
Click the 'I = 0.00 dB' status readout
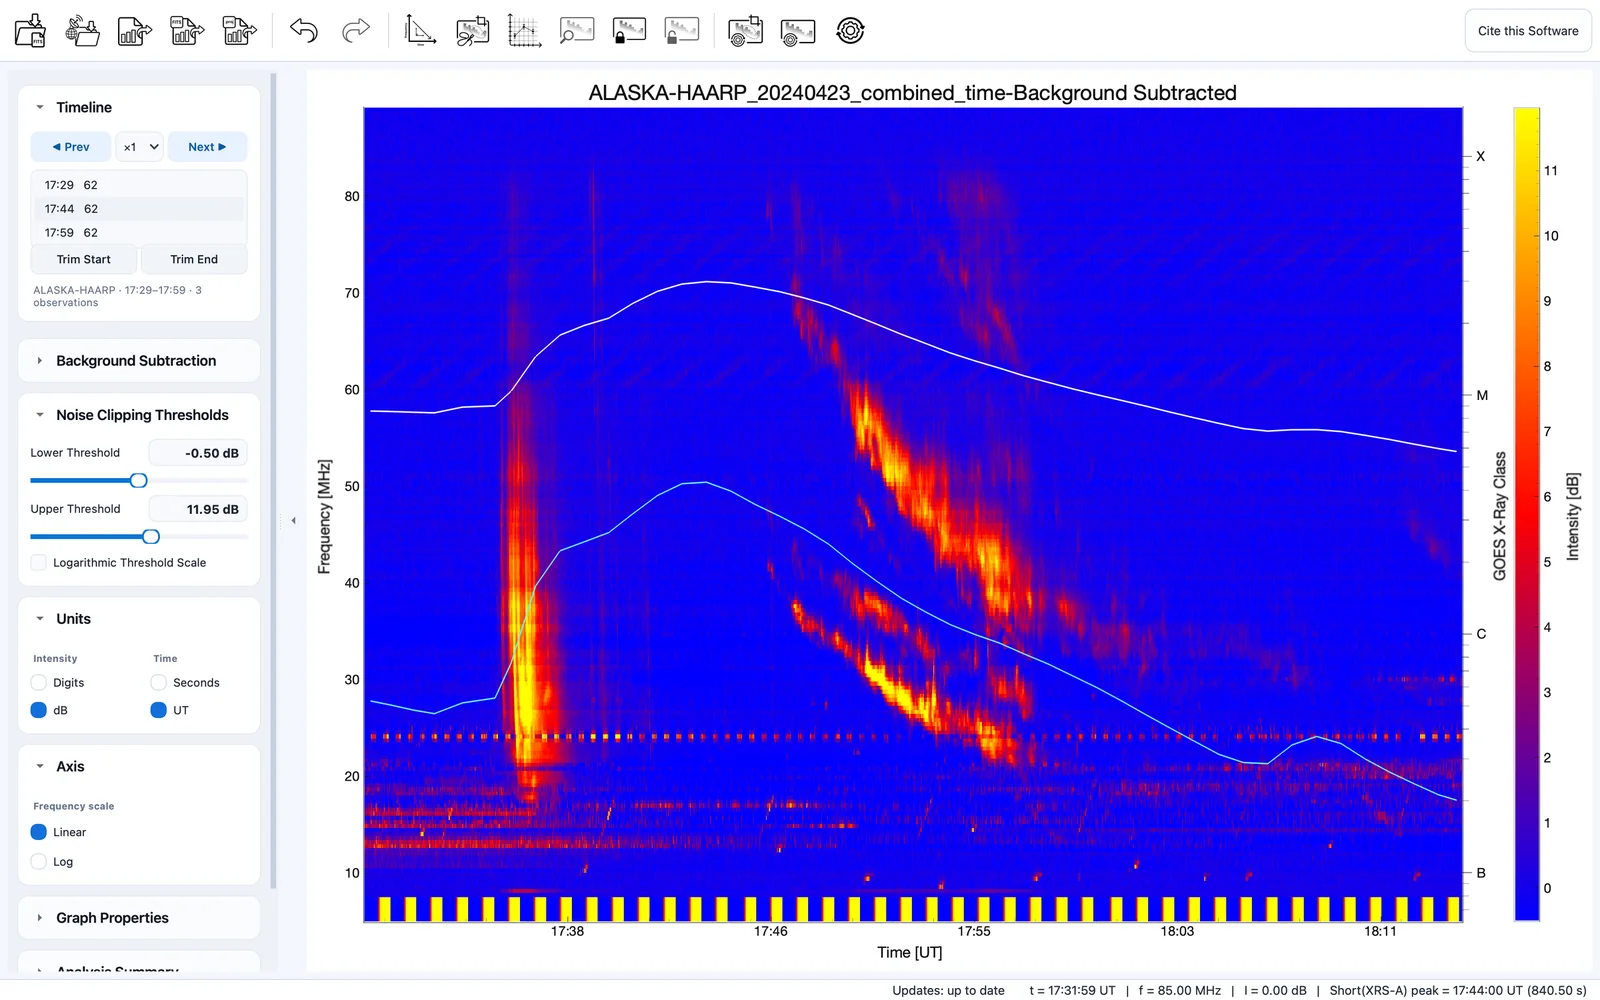[1275, 990]
